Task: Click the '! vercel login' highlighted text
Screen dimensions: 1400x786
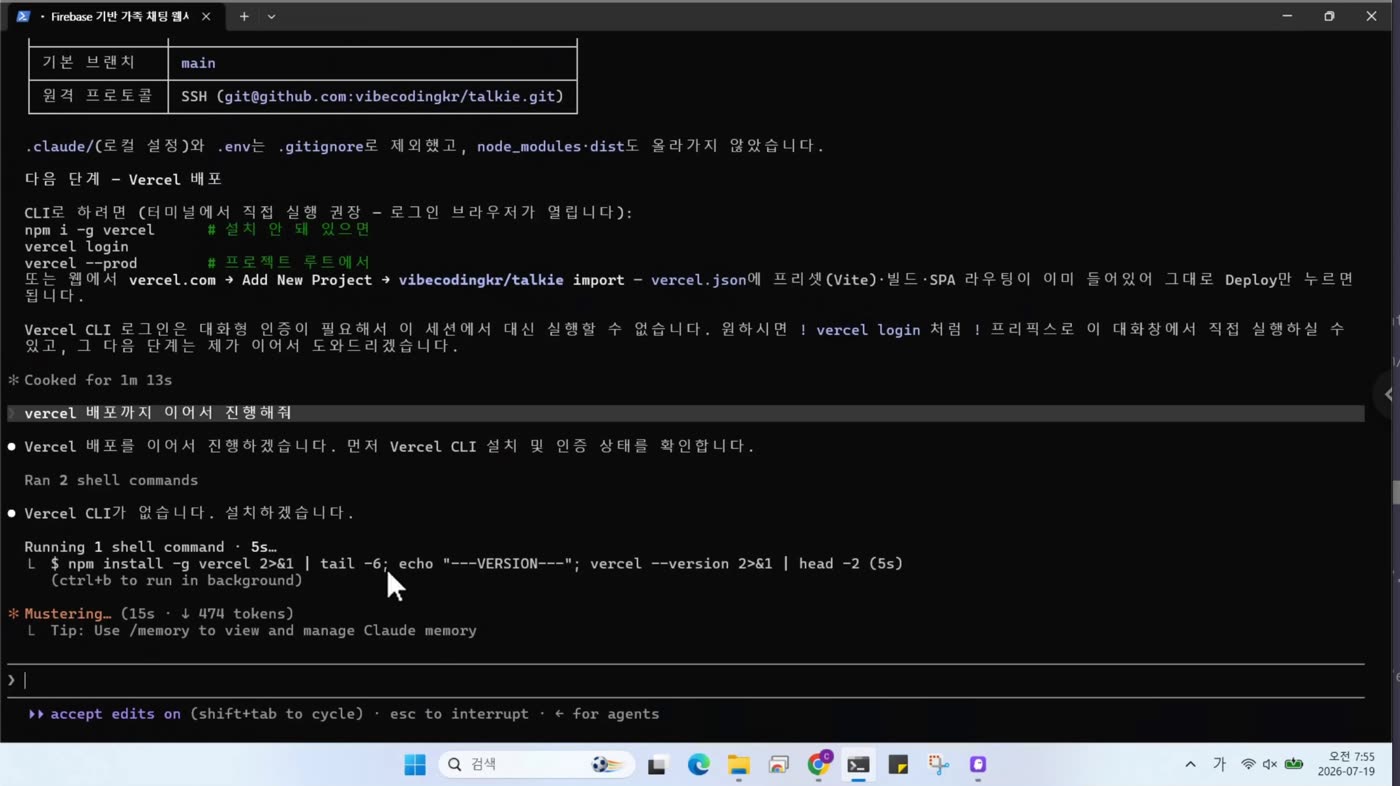Action: coord(860,330)
